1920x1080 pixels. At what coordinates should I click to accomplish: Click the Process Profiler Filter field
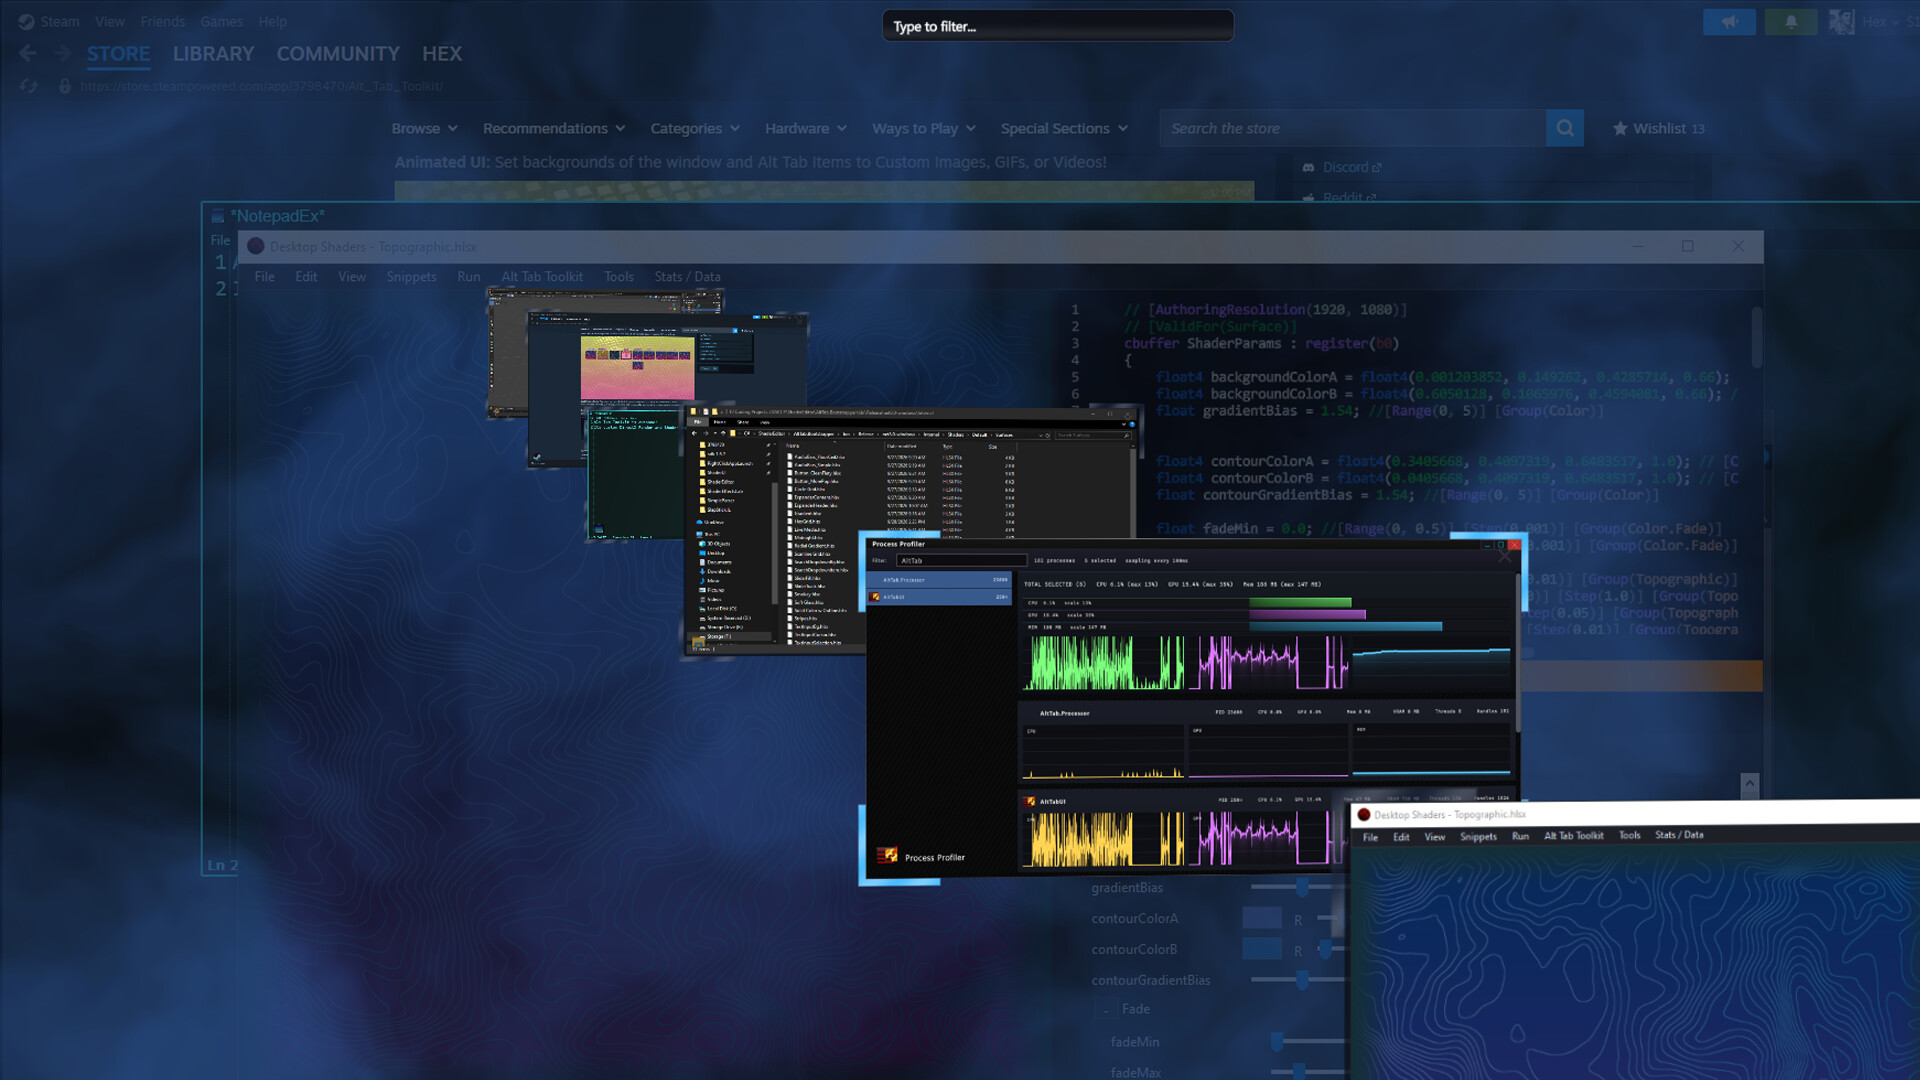click(x=961, y=561)
